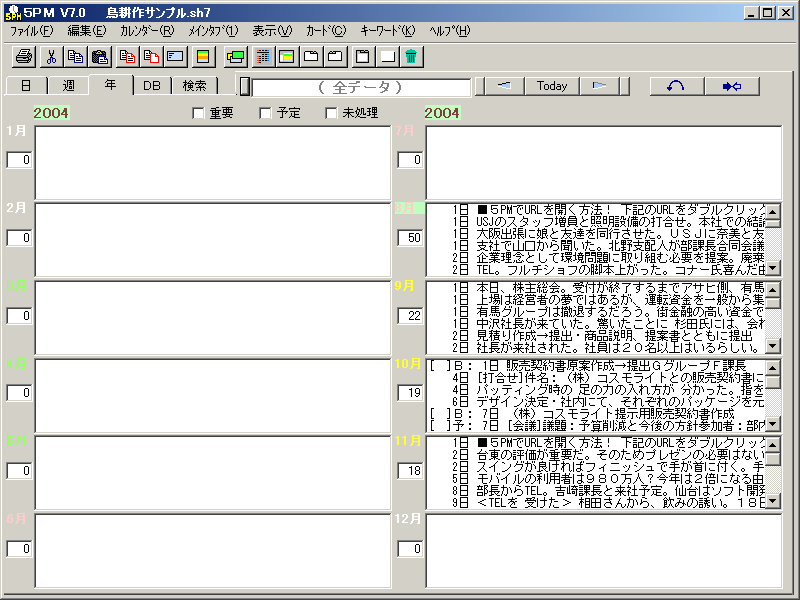Click the 9月 count field showing 22
800x600 pixels.
click(410, 316)
